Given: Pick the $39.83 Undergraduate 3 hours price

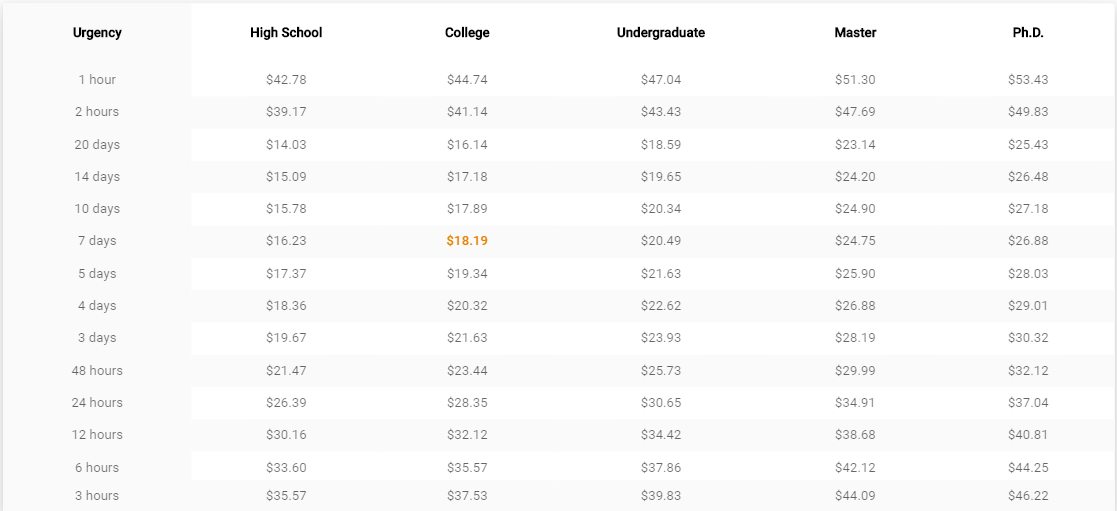Looking at the screenshot, I should (x=661, y=496).
